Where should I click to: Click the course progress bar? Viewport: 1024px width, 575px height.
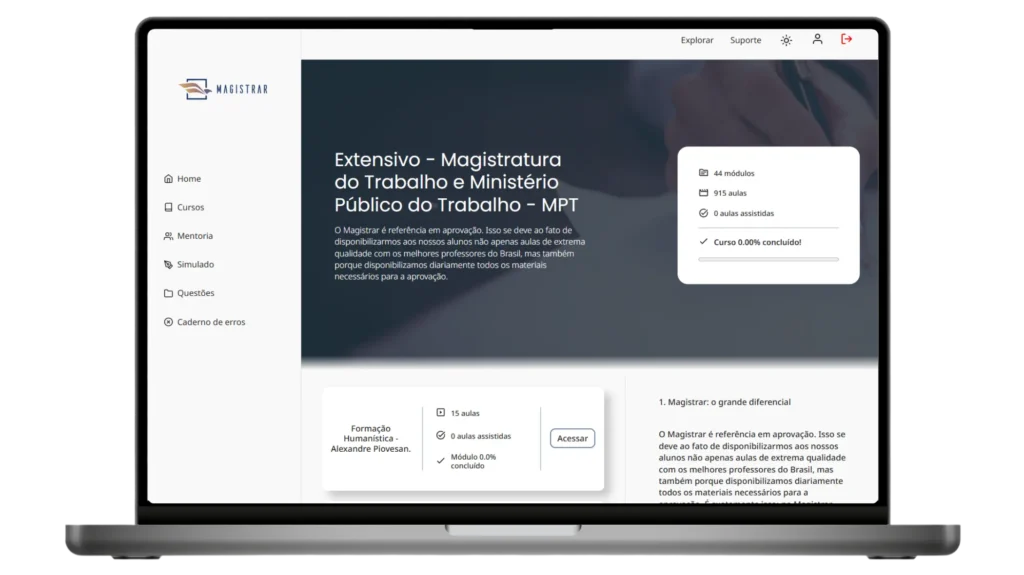click(768, 259)
